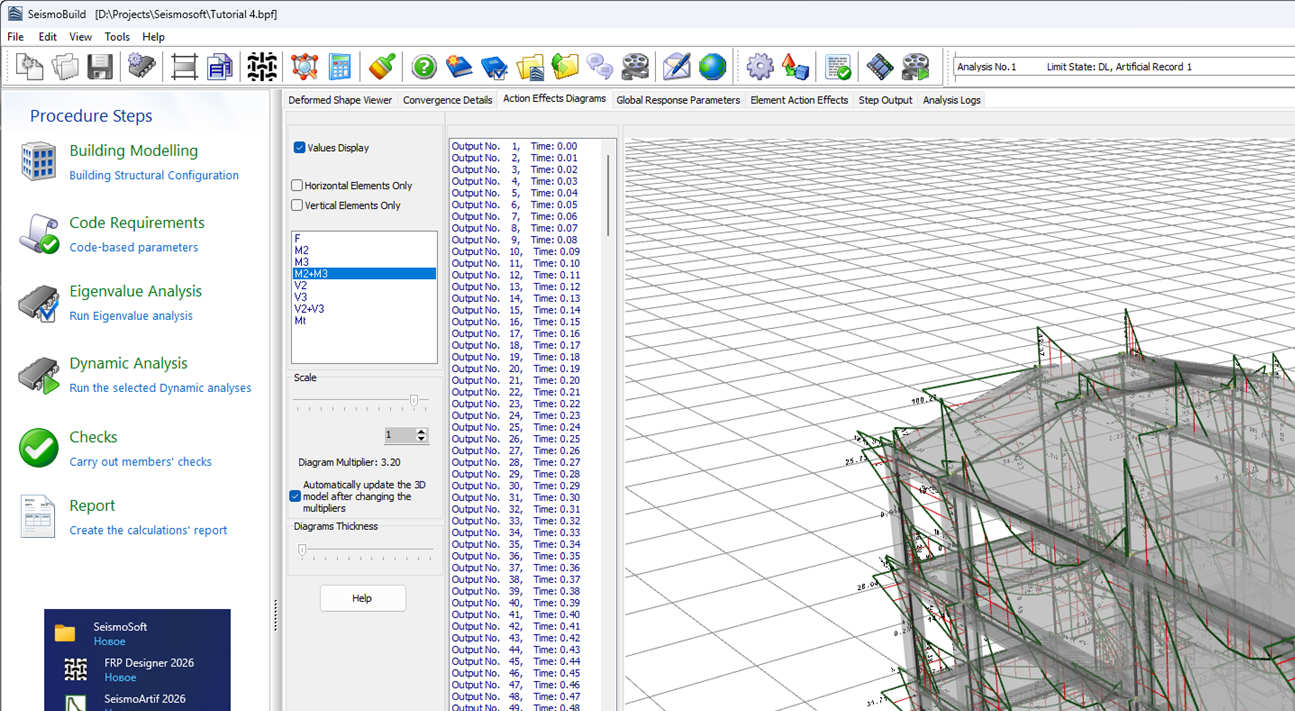Open the Help menu

click(x=153, y=37)
